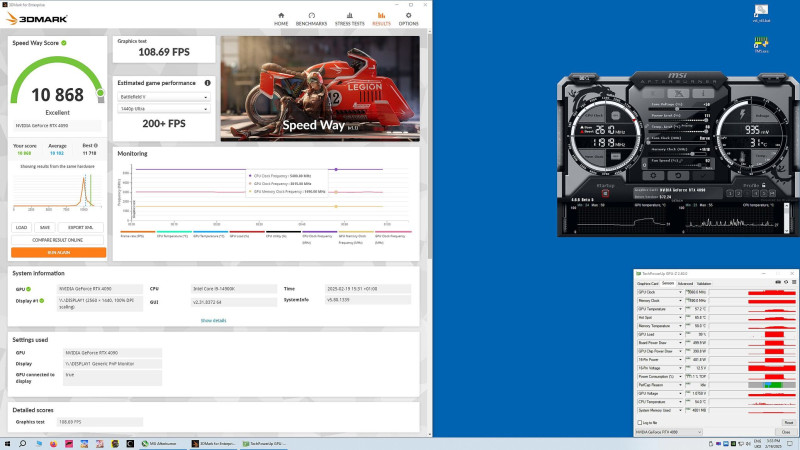Click the Afterburner reset button
The height and width of the screenshot is (450, 800).
678,176
